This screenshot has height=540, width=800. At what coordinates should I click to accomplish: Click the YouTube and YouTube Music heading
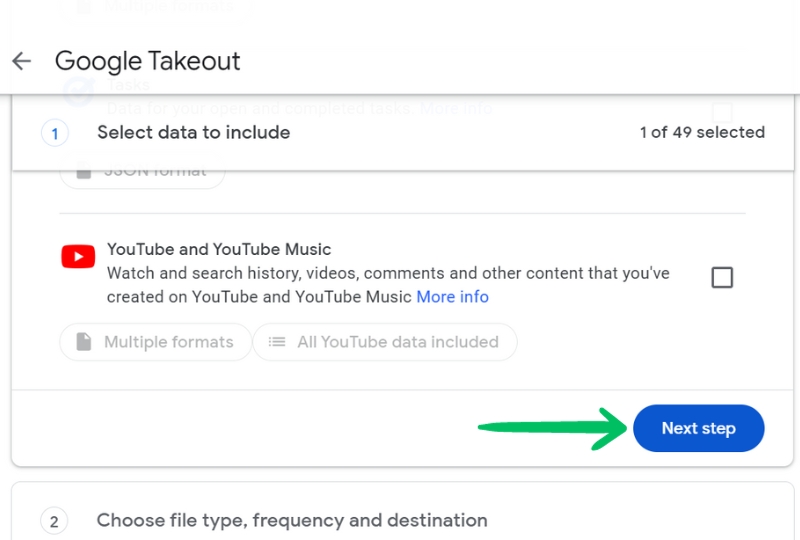(x=219, y=249)
